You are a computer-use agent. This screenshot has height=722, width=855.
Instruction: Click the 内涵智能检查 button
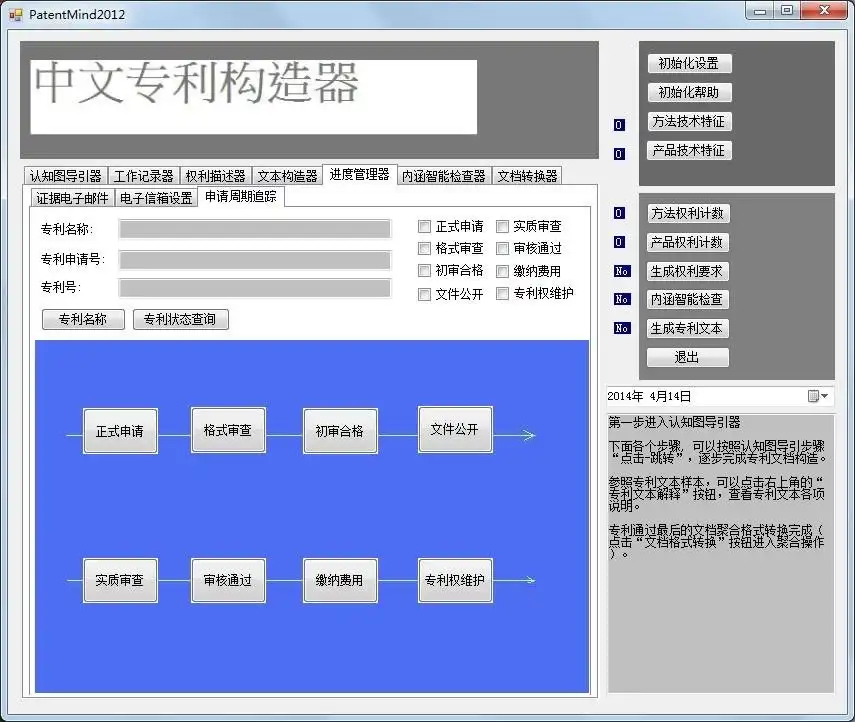click(x=688, y=299)
